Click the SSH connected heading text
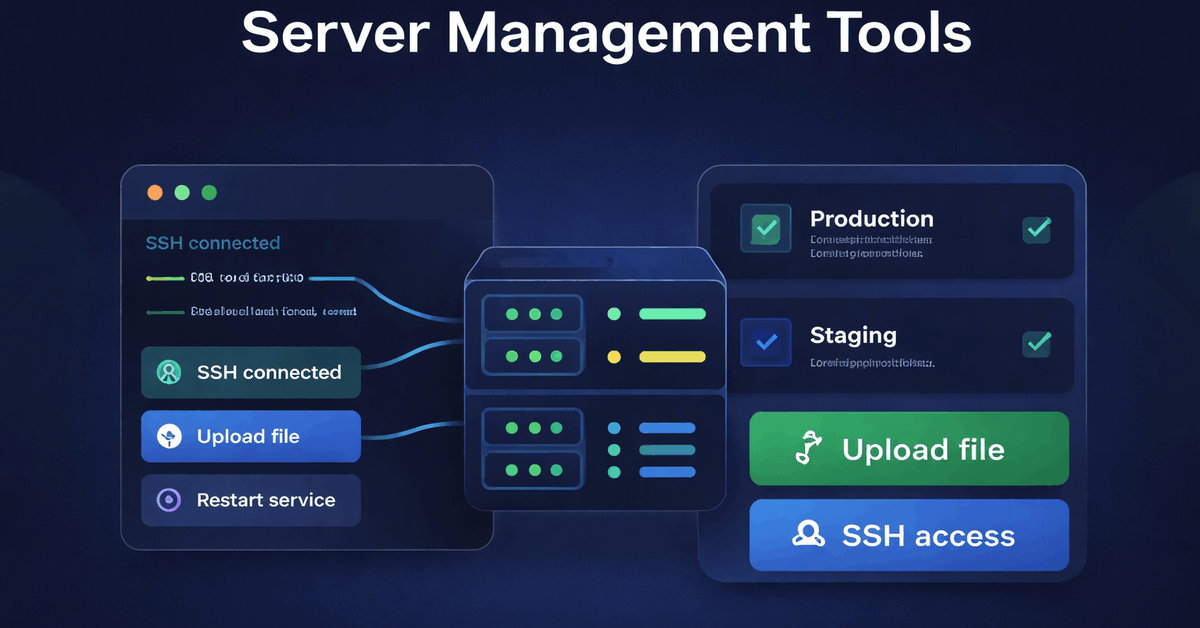The image size is (1200, 628). tap(213, 243)
